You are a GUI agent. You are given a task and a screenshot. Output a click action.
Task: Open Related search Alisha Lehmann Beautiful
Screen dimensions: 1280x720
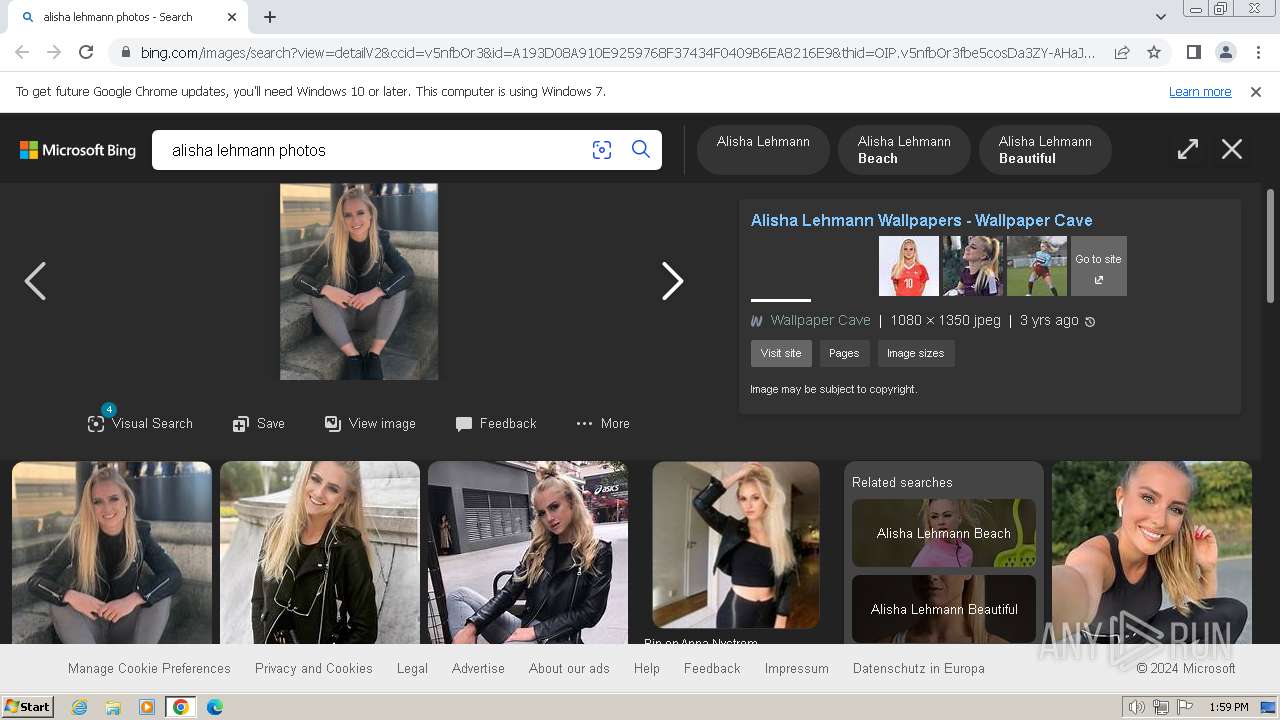point(944,609)
